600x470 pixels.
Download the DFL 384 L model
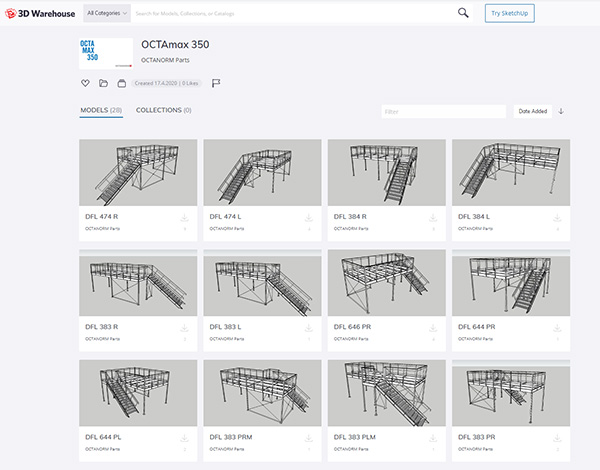557,218
